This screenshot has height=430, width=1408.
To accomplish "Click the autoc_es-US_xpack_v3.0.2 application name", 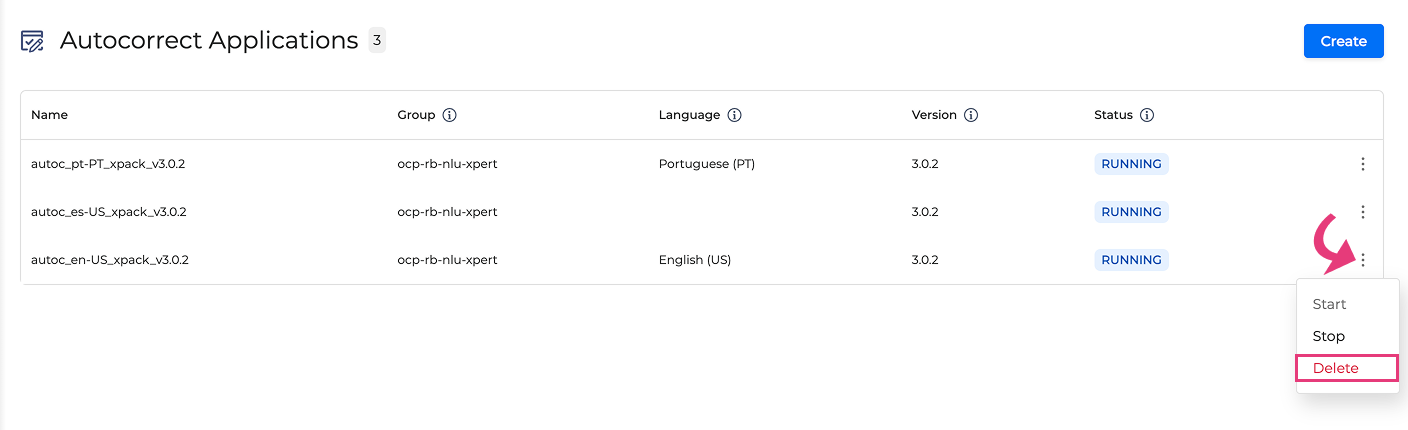I will coord(108,212).
